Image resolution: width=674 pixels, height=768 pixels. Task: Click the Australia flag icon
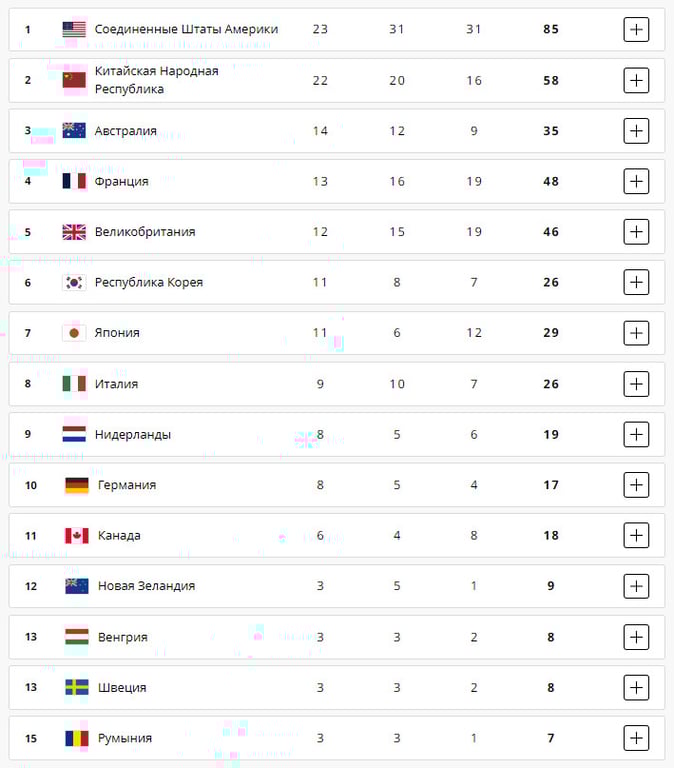pyautogui.click(x=74, y=131)
